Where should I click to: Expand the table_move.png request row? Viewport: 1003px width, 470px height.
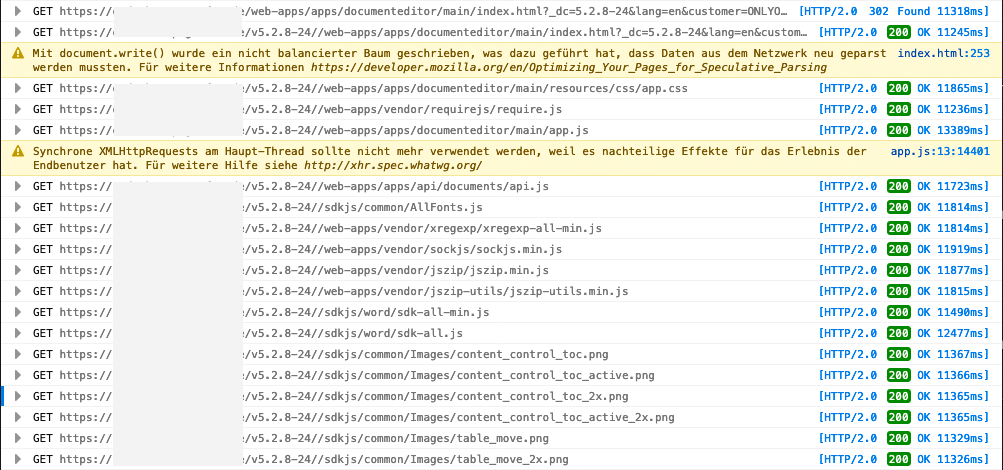click(x=18, y=438)
